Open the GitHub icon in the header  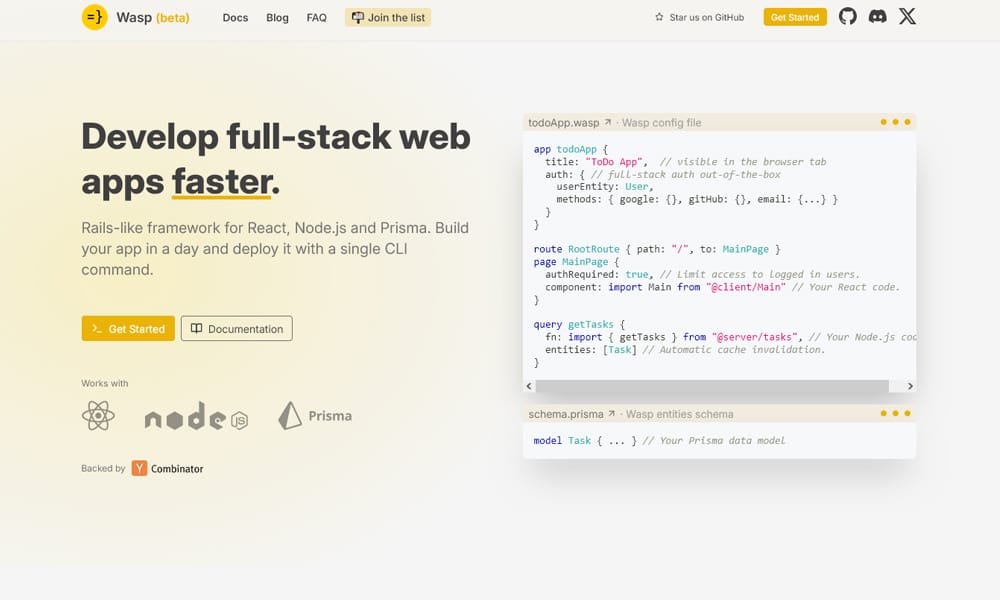point(848,17)
